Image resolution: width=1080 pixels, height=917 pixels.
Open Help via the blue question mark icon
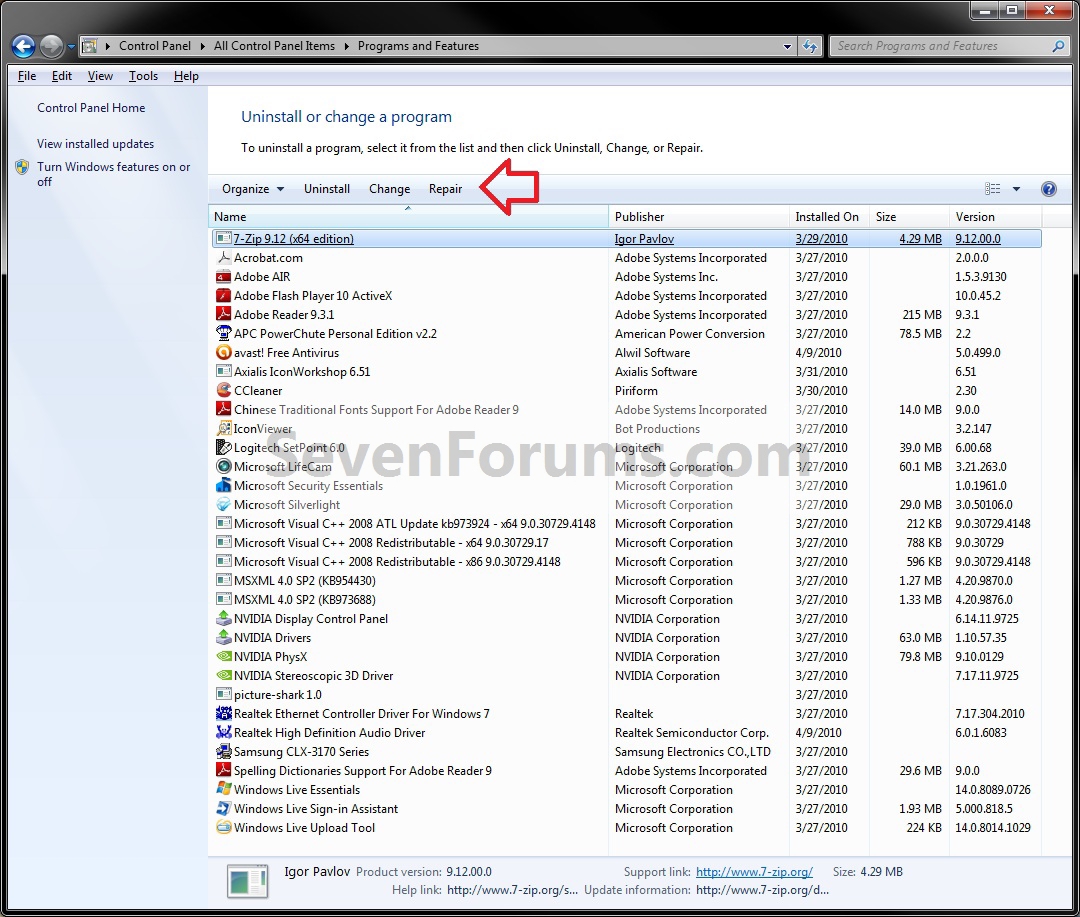coord(1049,188)
